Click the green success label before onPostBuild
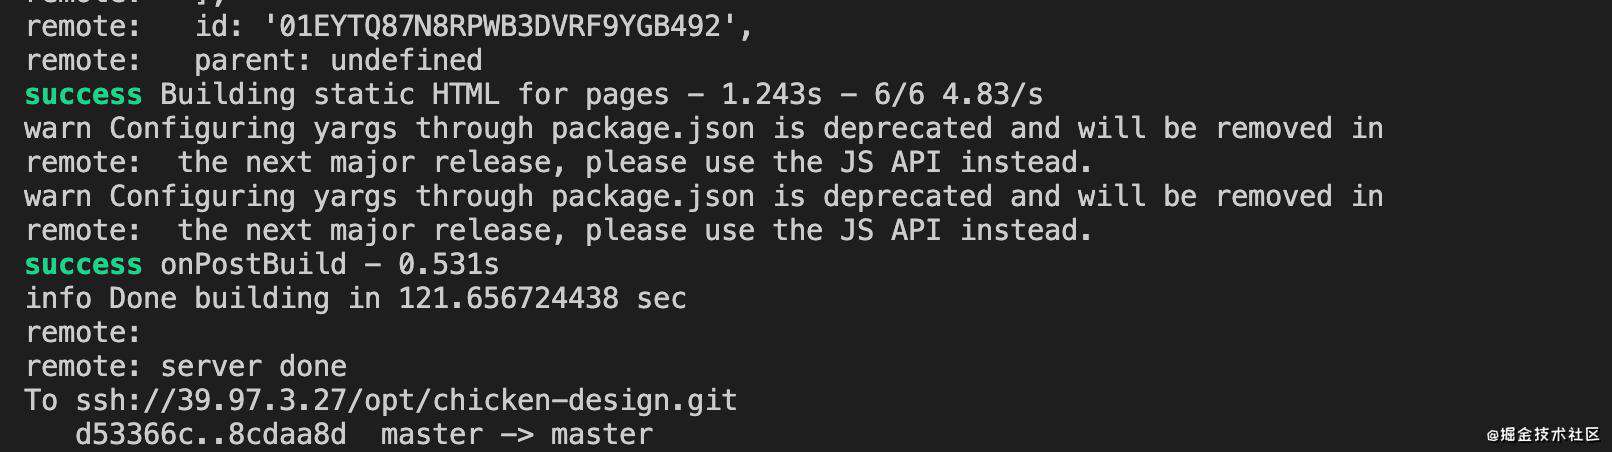 click(83, 265)
